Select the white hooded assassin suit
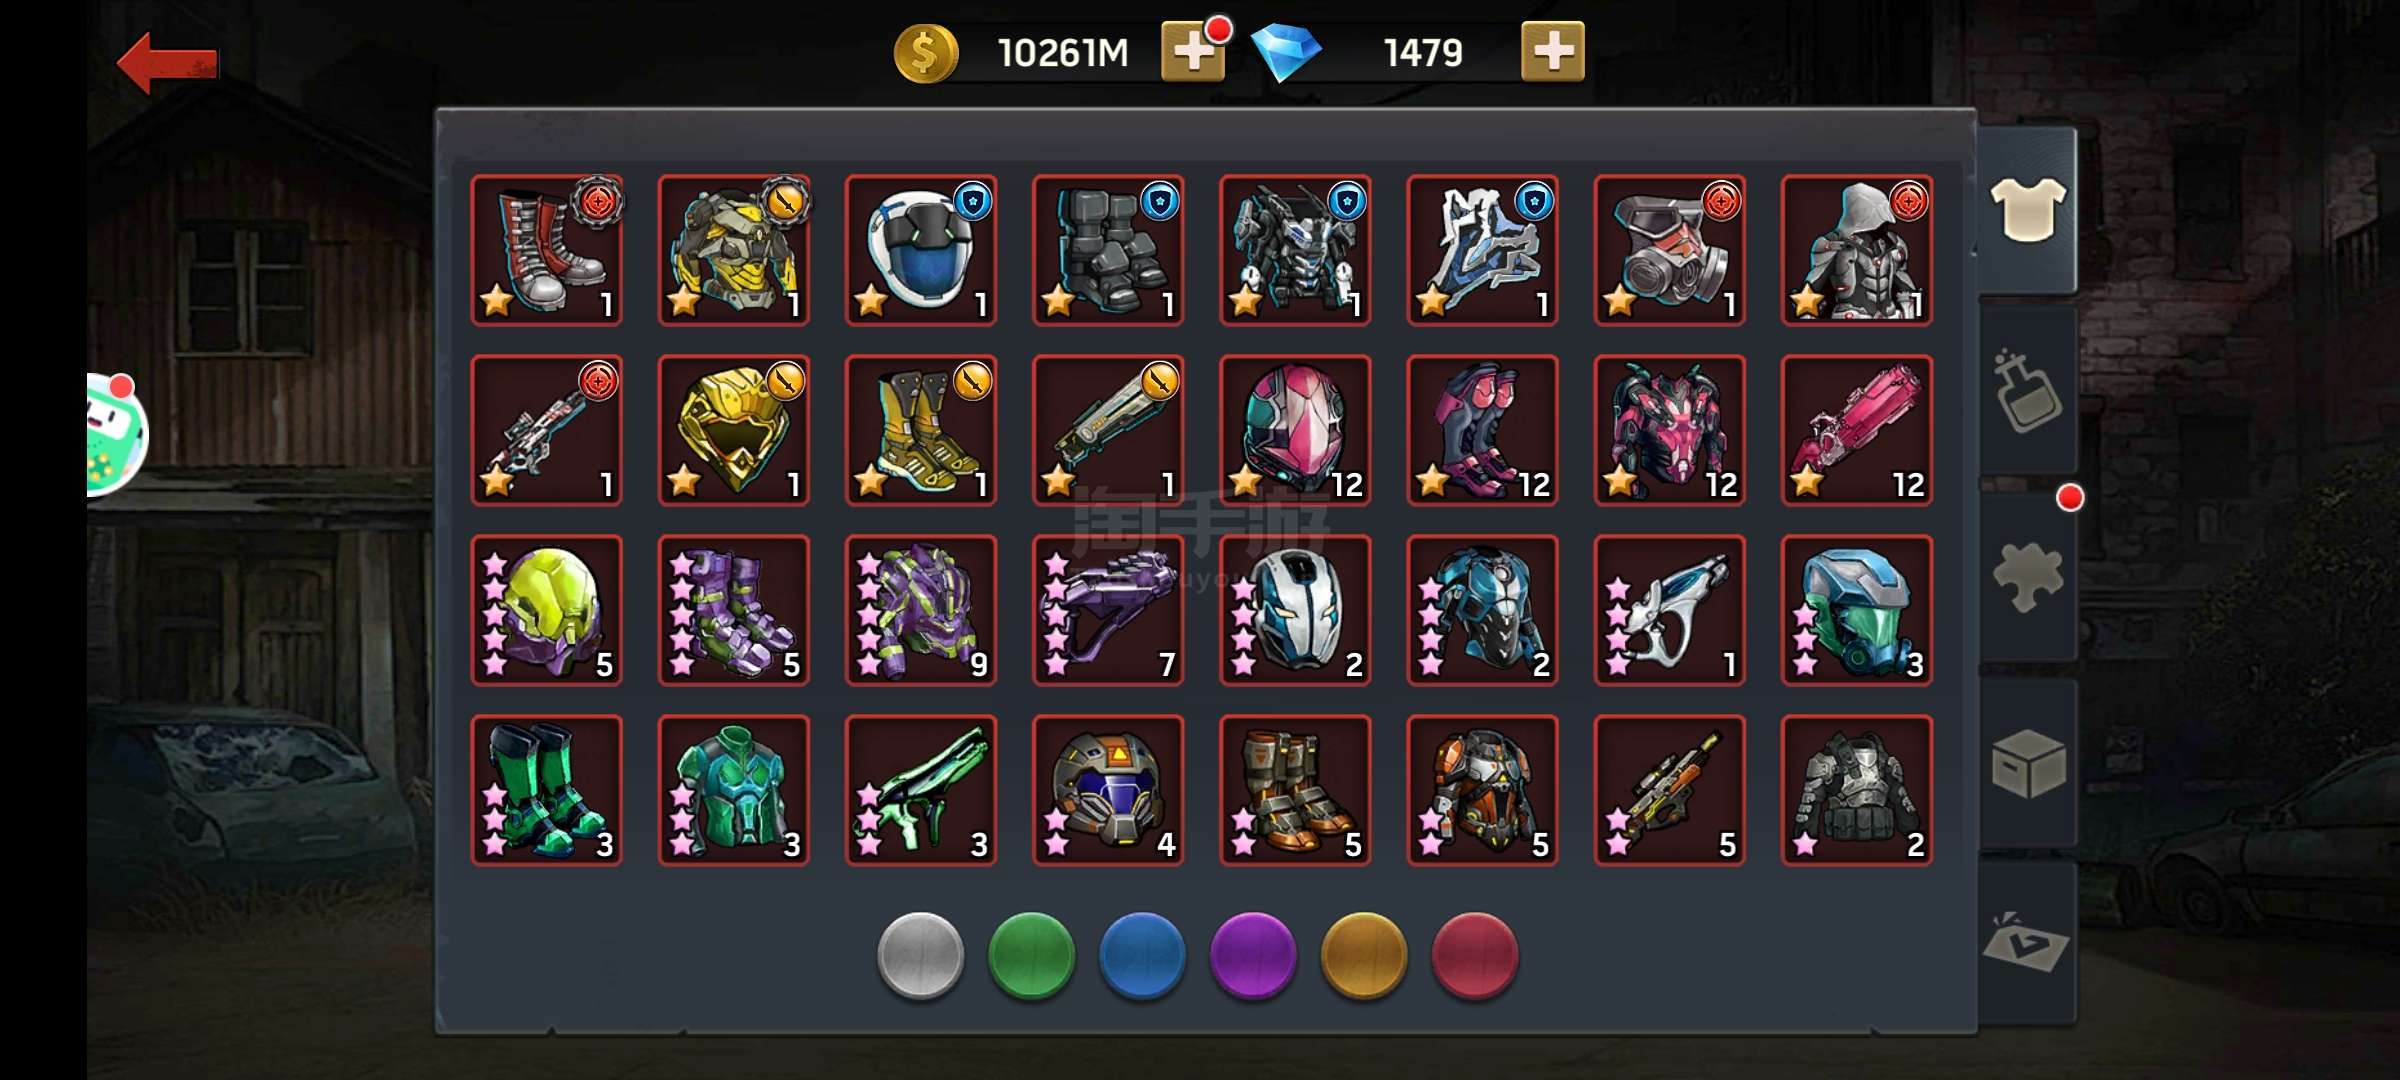This screenshot has width=2400, height=1080. pos(1856,250)
